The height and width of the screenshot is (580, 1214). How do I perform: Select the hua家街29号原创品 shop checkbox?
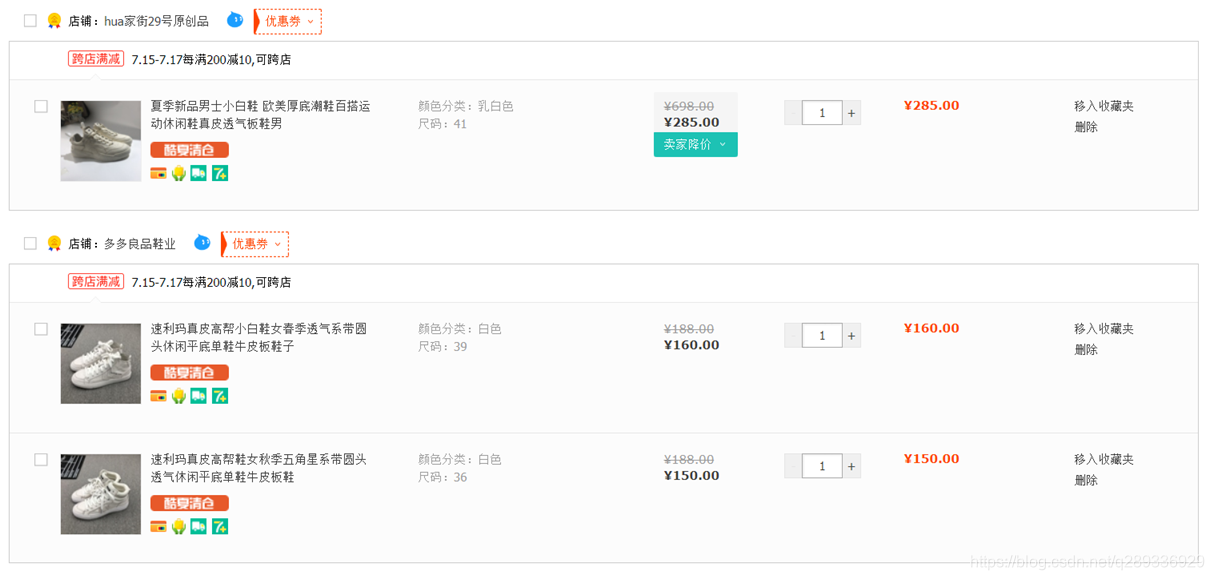pos(30,21)
